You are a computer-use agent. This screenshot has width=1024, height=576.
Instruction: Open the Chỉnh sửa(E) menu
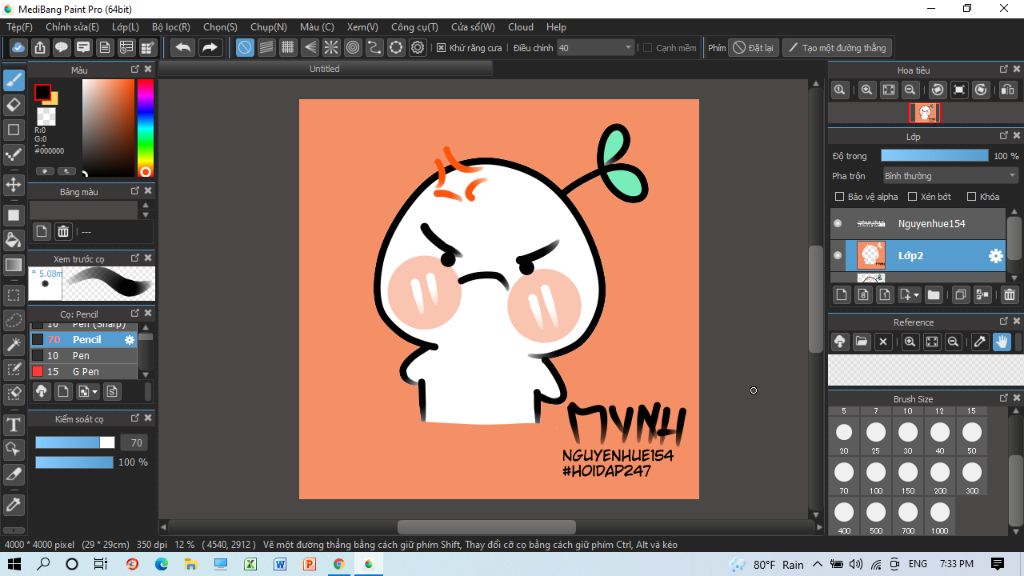(72, 27)
